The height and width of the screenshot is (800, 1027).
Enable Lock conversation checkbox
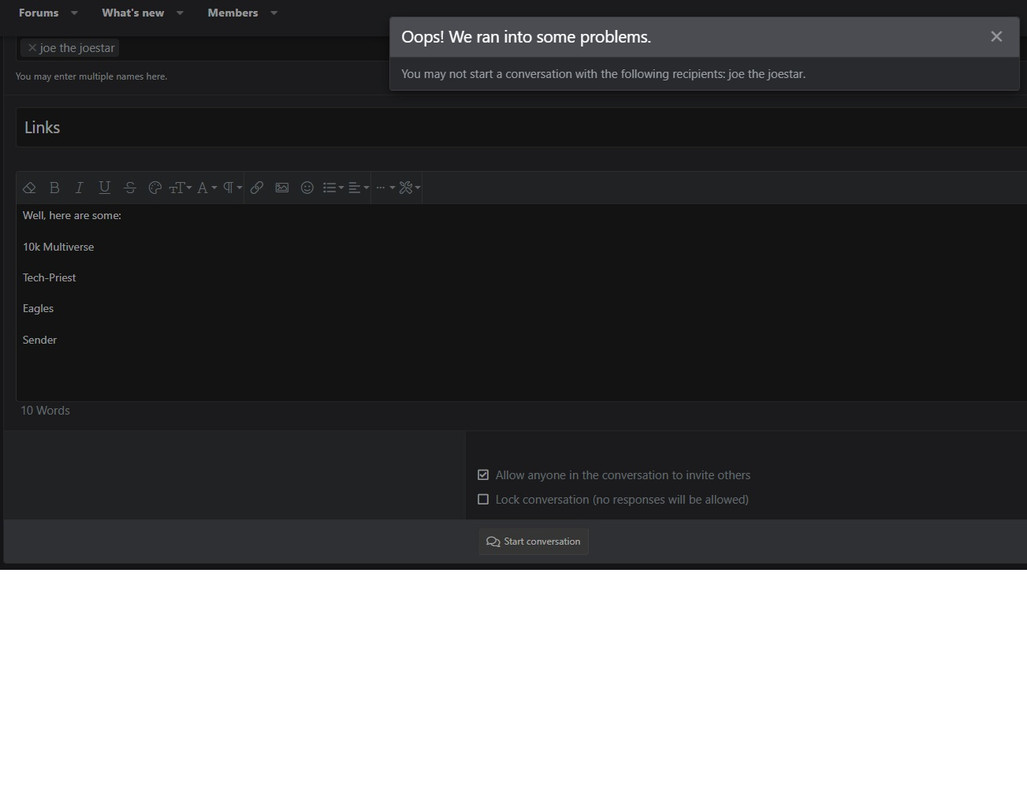click(x=483, y=499)
